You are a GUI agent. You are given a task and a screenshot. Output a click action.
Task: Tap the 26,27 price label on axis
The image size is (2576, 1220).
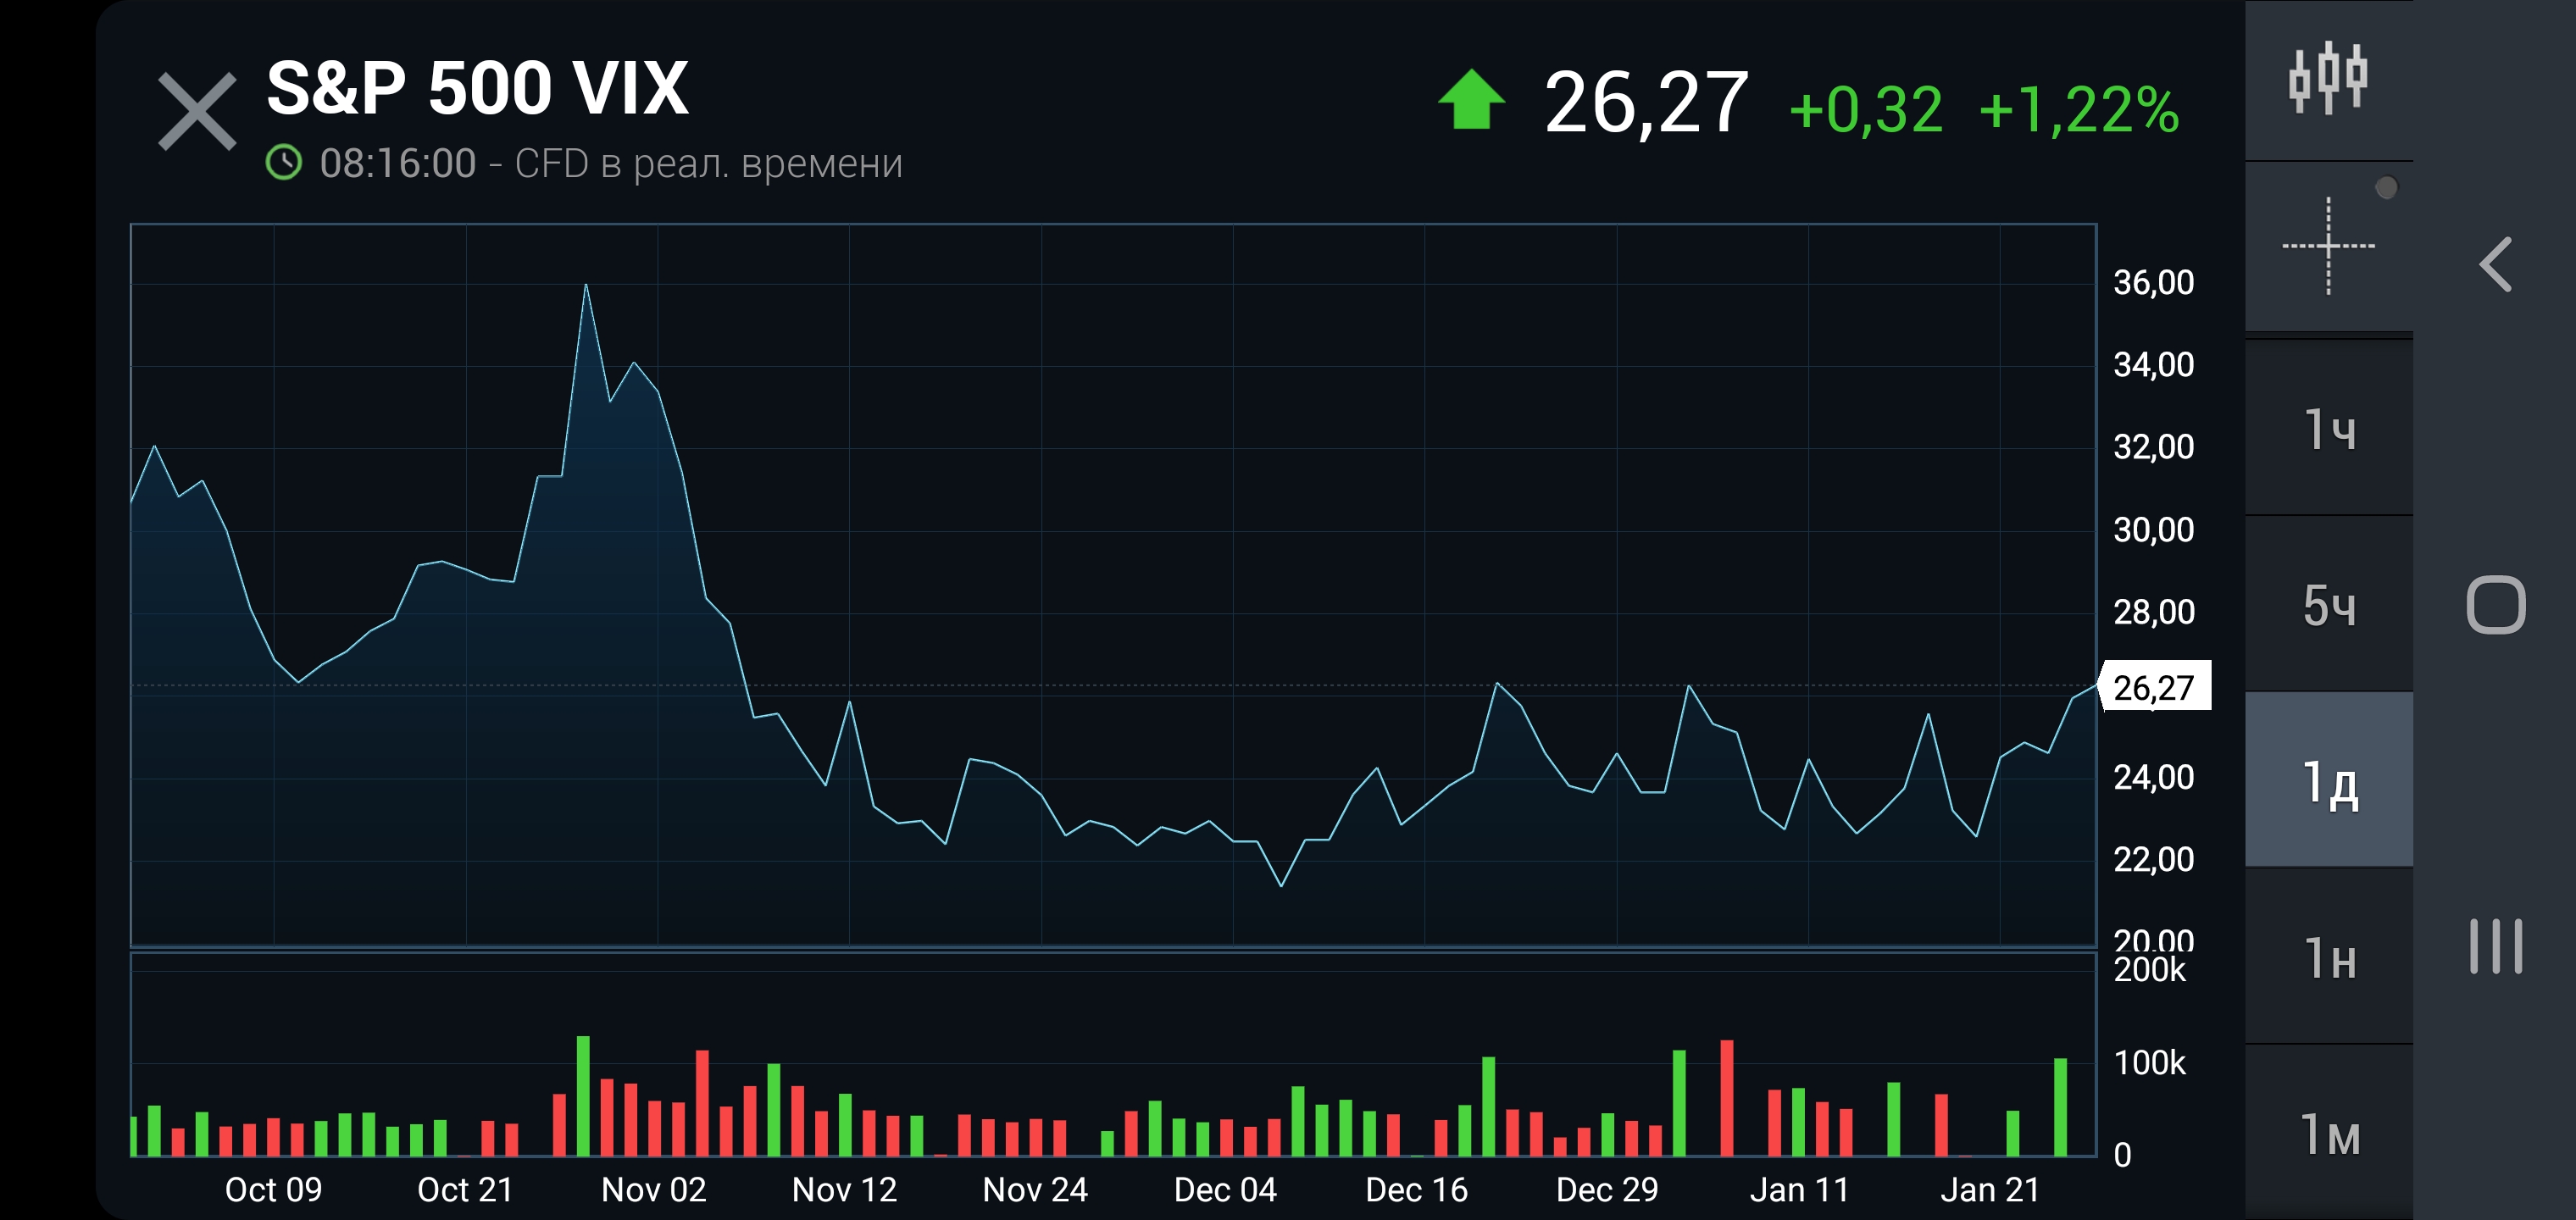[2154, 688]
